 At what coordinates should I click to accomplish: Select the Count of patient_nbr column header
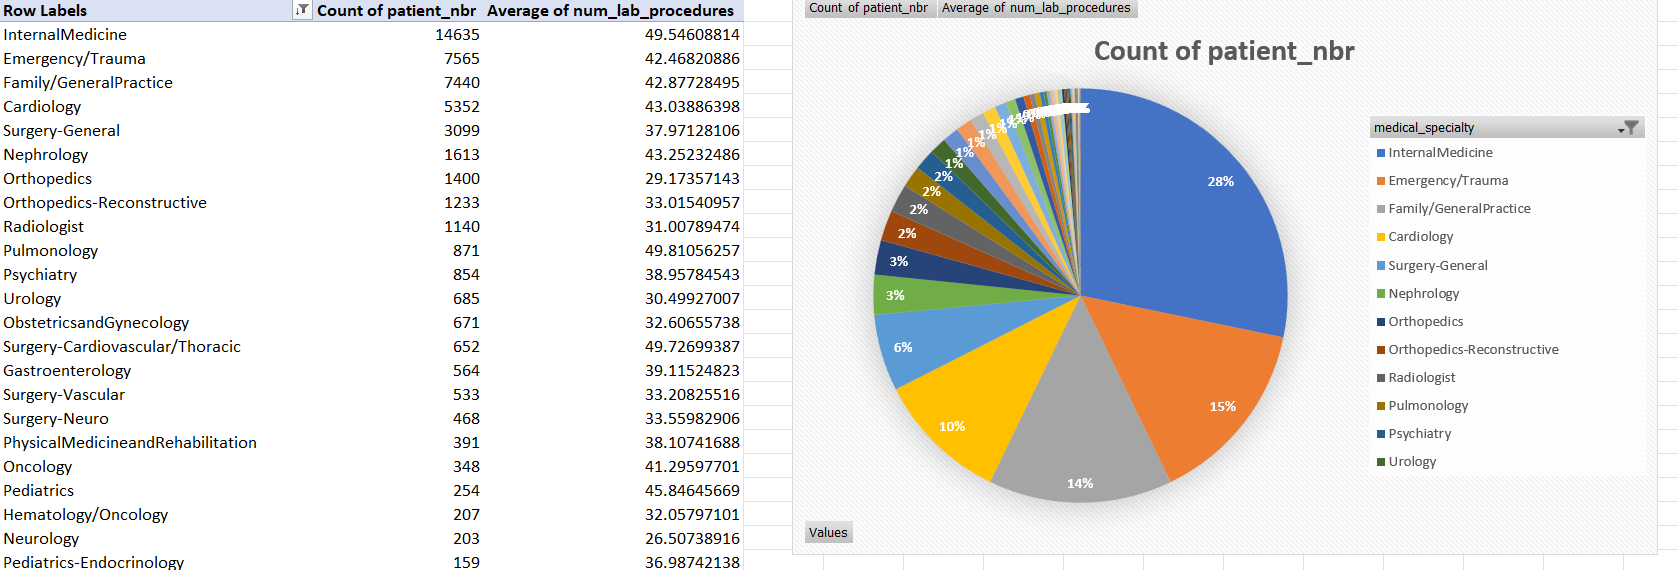click(x=397, y=10)
